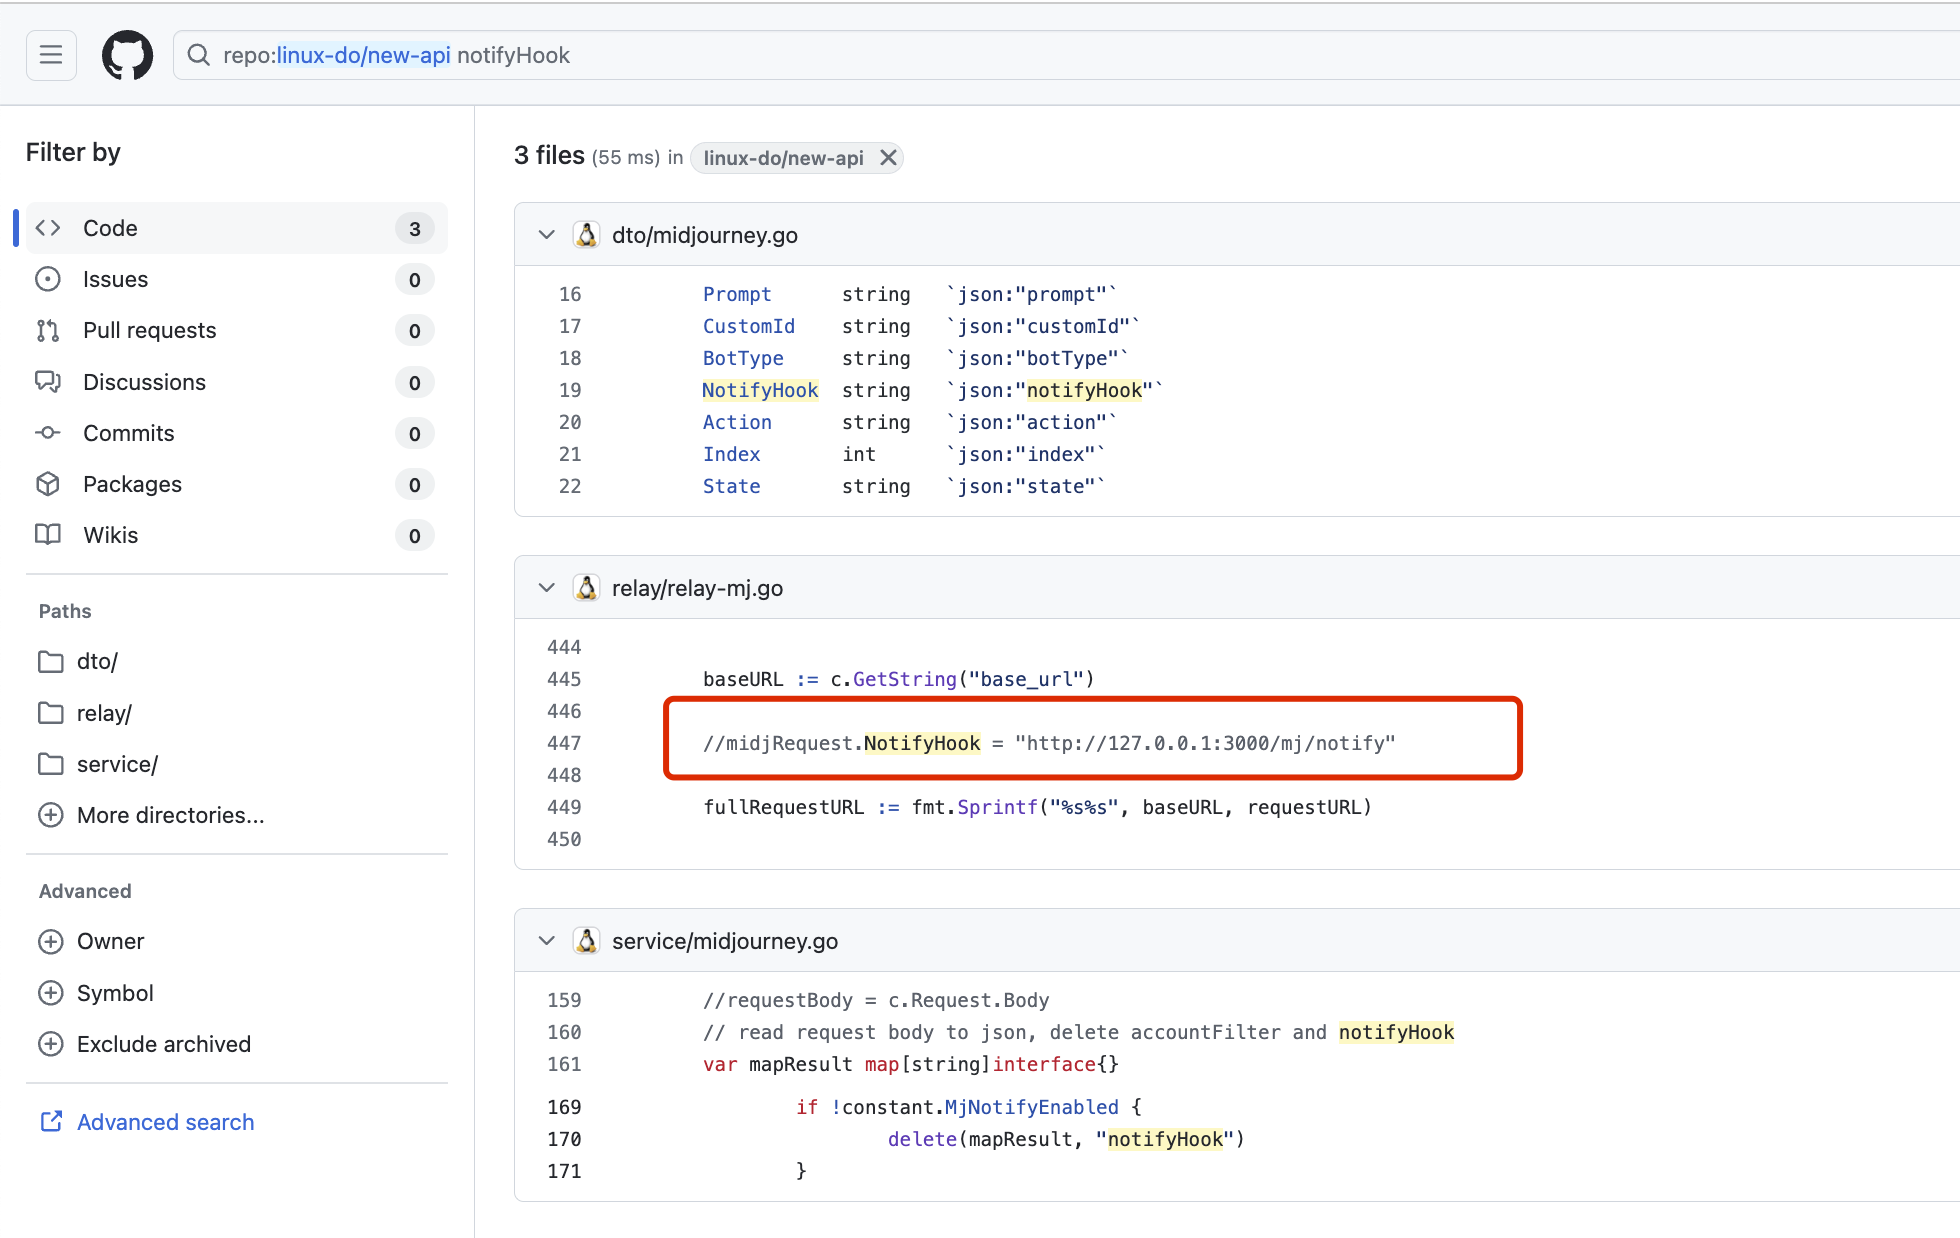Open the relay/relay-mj.go file link

(697, 588)
